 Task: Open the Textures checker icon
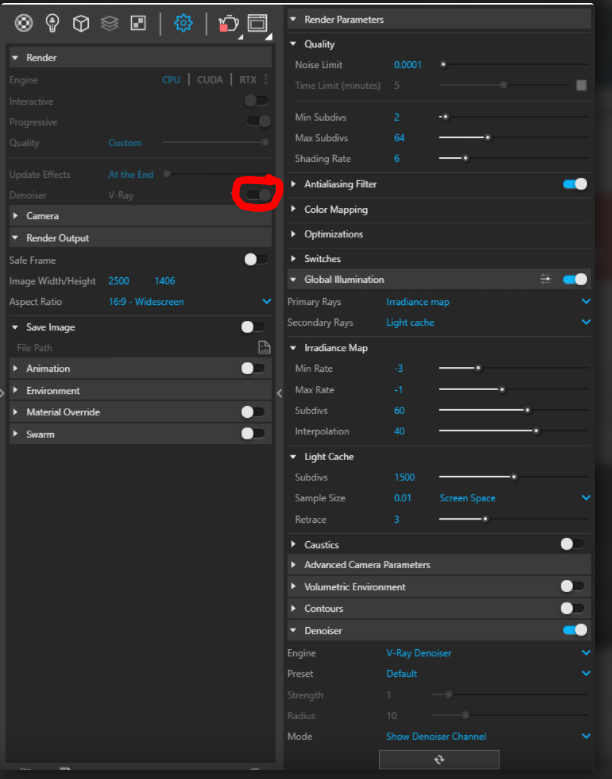click(x=138, y=22)
